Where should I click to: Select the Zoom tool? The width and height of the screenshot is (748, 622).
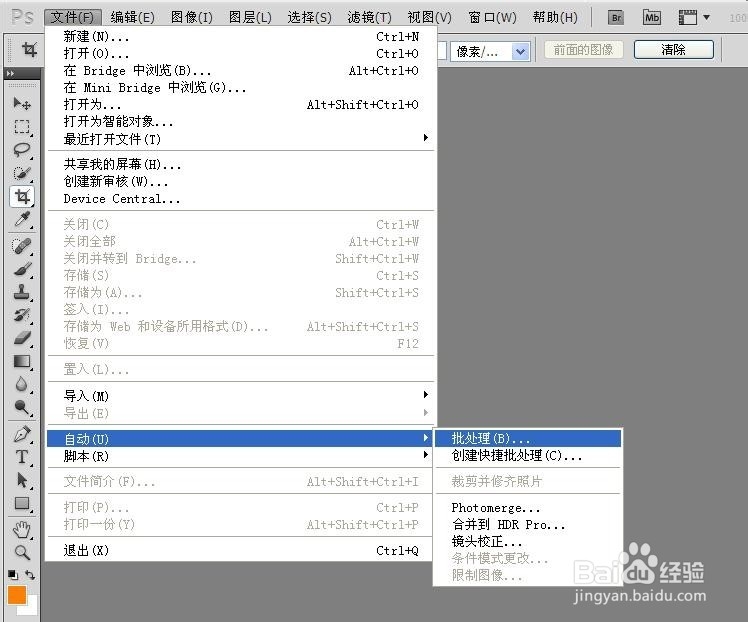pyautogui.click(x=22, y=553)
